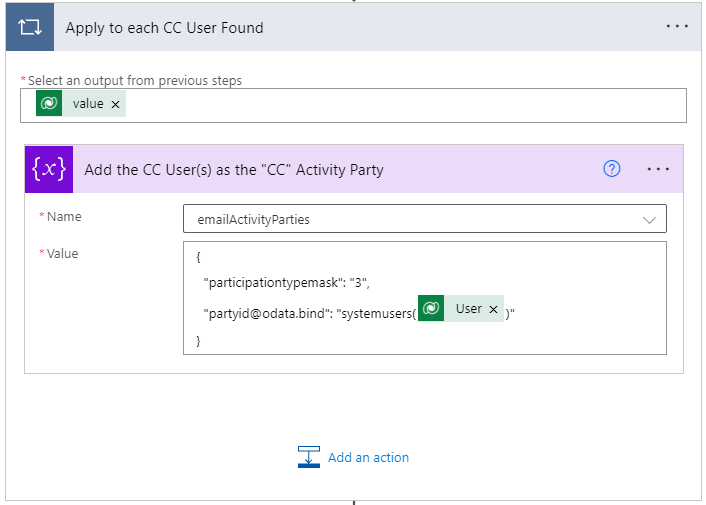
Task: Select the User dynamic content token
Action: click(468, 310)
